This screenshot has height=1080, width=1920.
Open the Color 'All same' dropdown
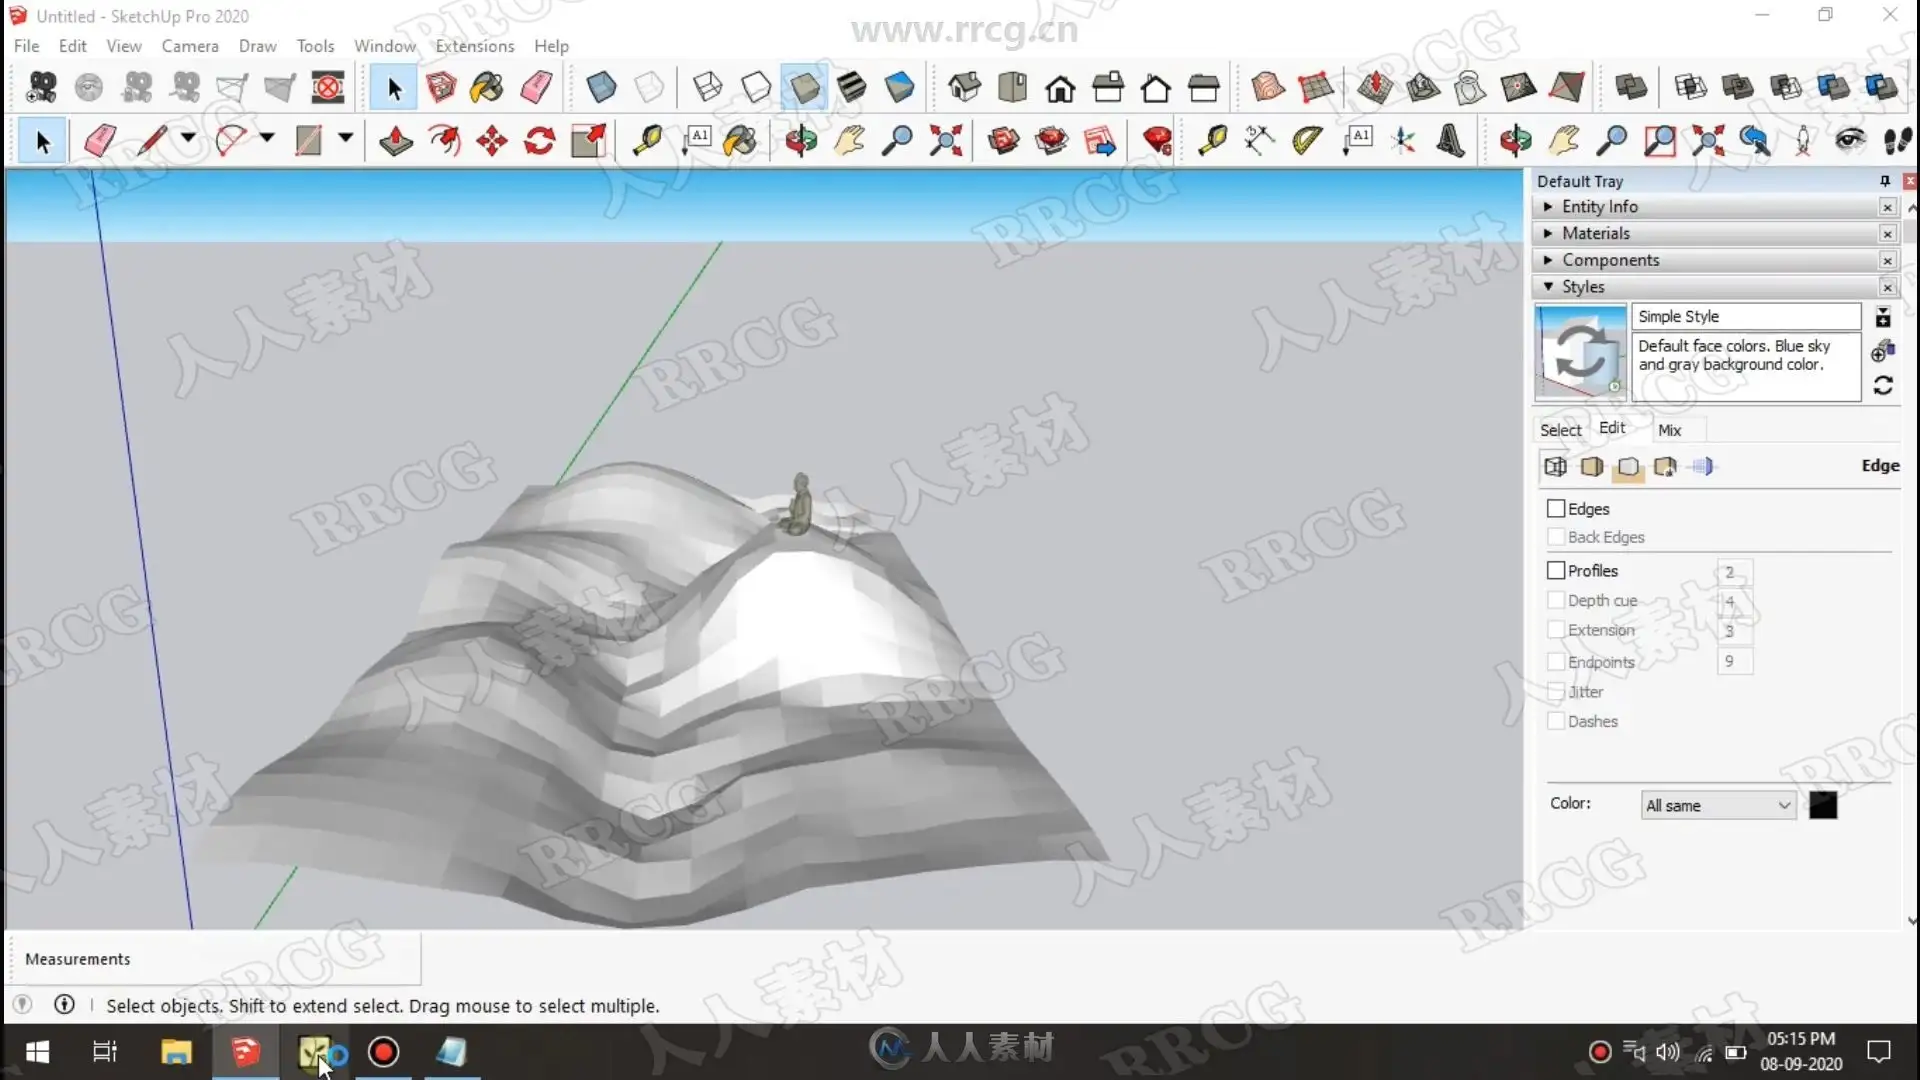1718,806
